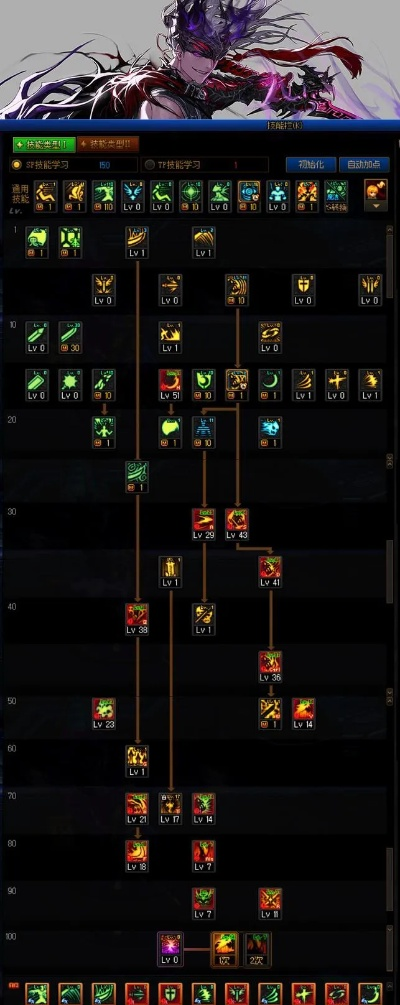Select the SP技能学习 radio button

pyautogui.click(x=16, y=165)
